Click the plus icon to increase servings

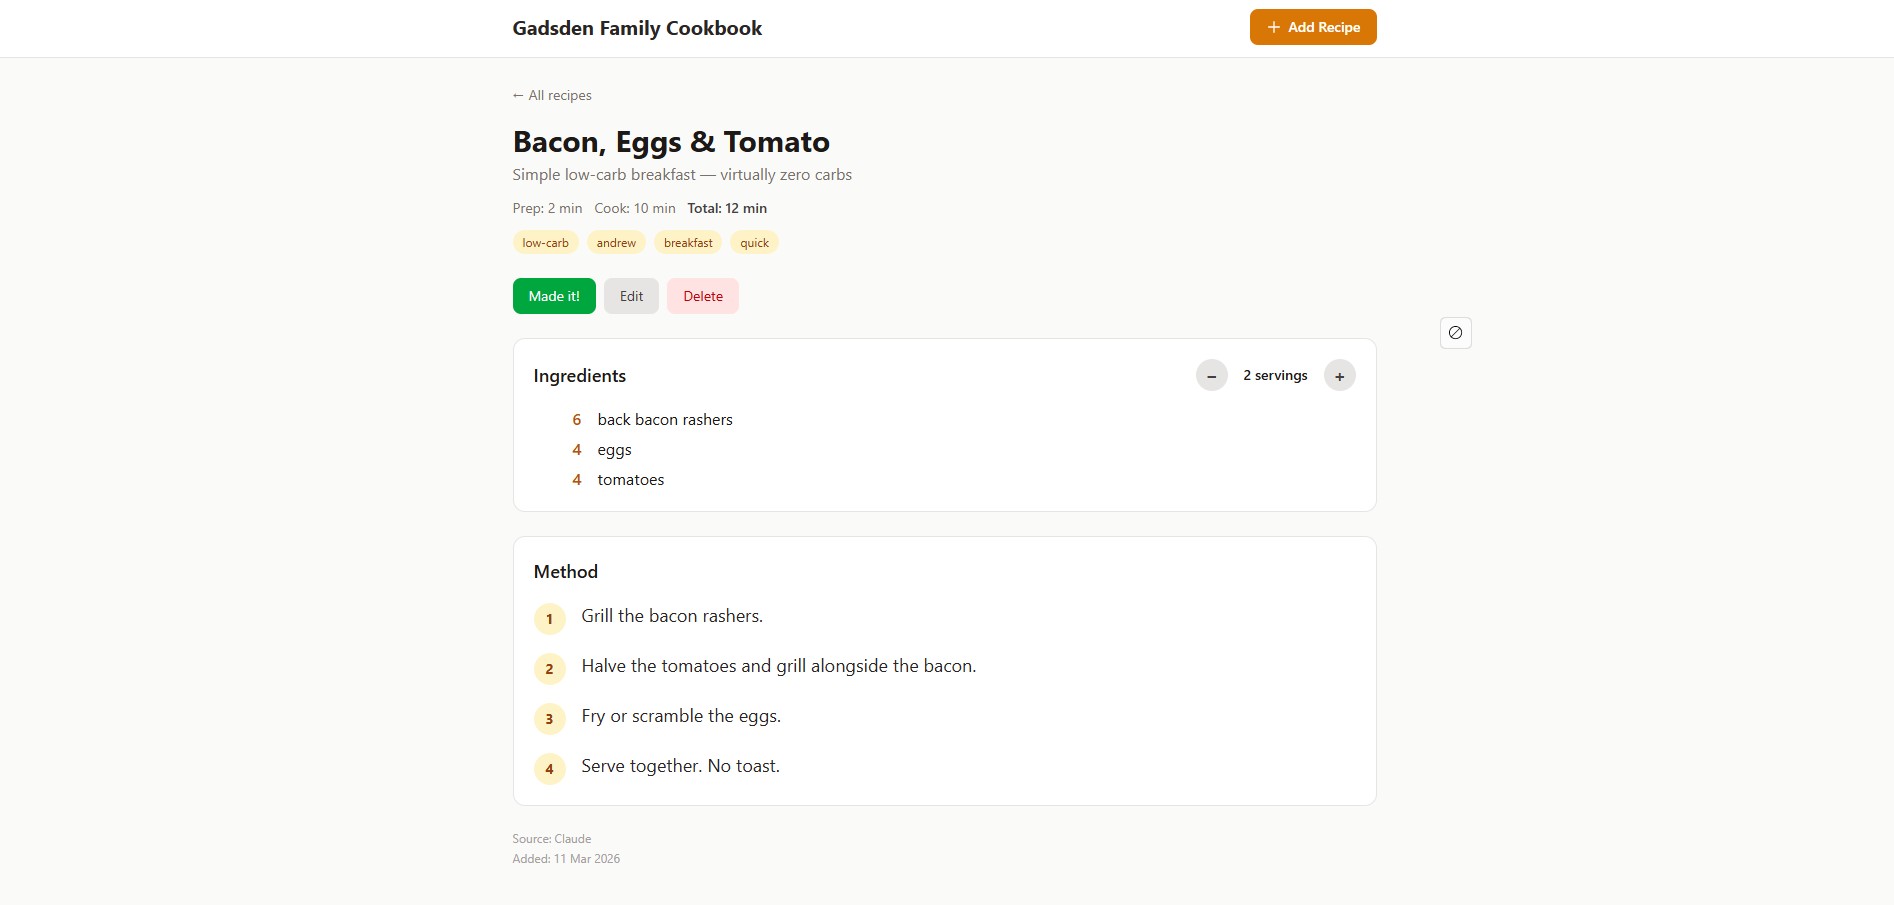1339,375
